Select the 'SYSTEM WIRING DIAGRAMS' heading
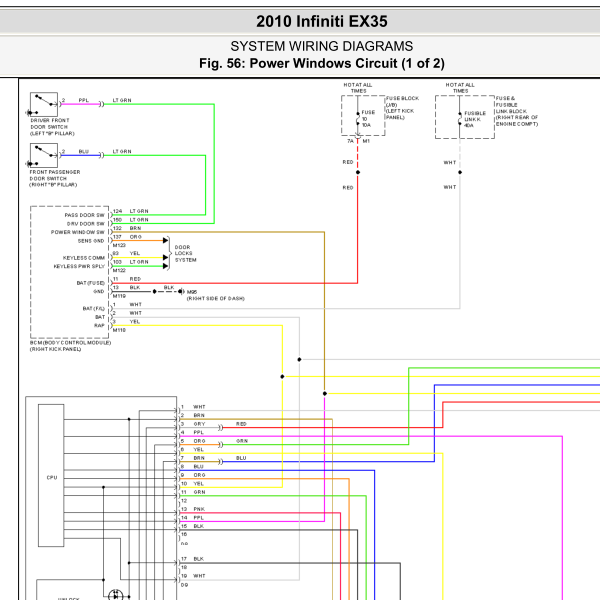 321,46
